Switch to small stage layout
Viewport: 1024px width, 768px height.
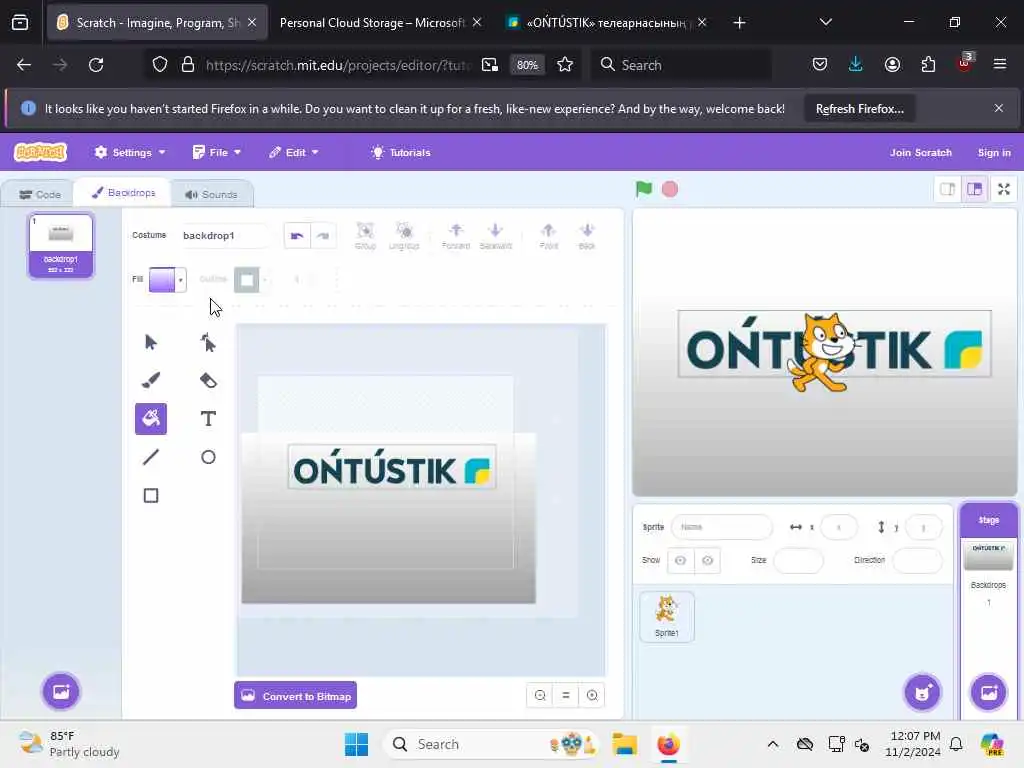[948, 189]
